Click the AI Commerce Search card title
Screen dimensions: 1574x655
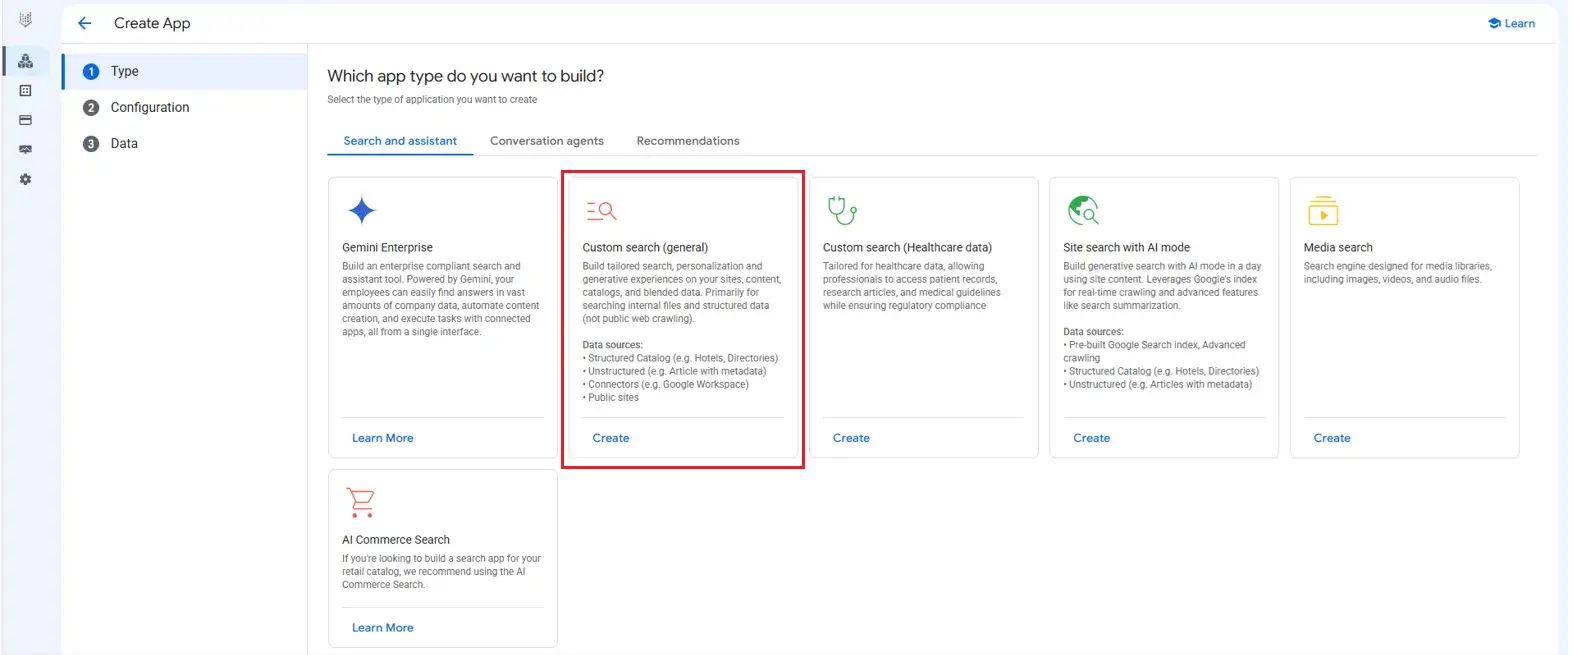[x=396, y=540]
